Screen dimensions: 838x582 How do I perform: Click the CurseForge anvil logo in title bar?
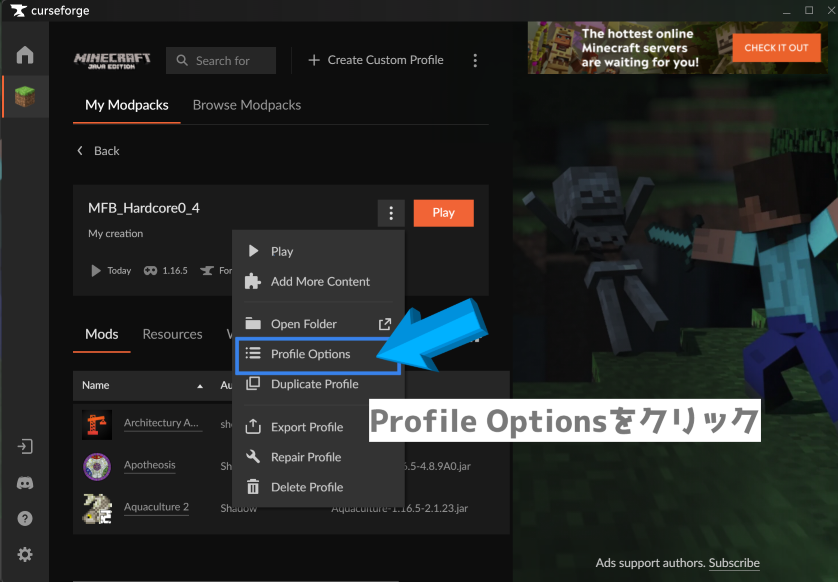coord(18,11)
